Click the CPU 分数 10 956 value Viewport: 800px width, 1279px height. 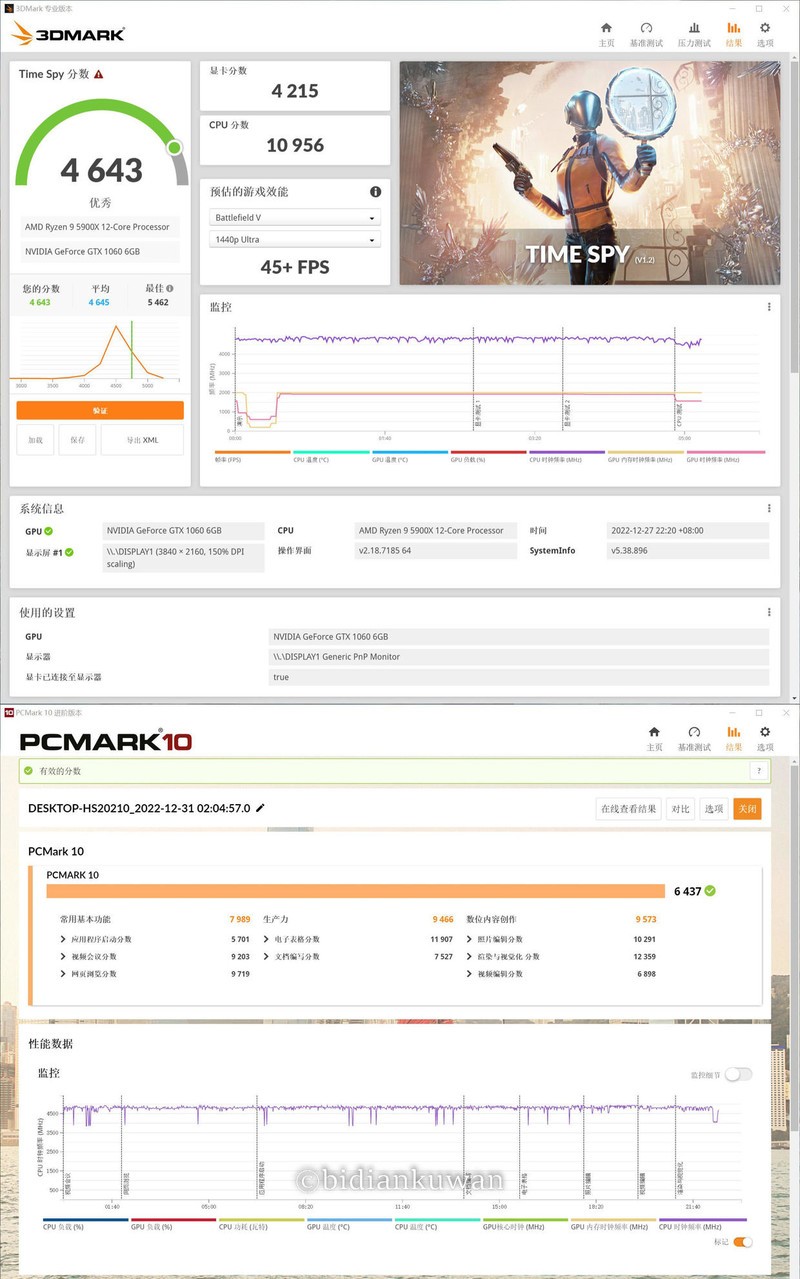click(295, 145)
